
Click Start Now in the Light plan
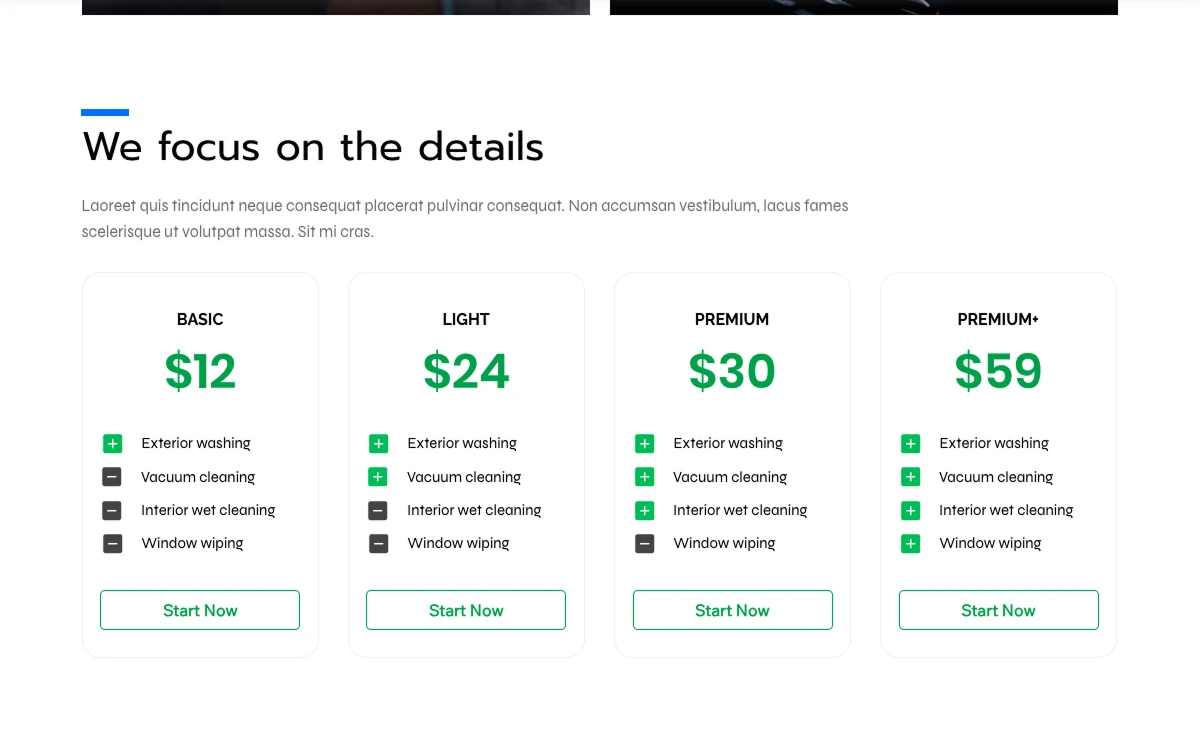pos(466,610)
